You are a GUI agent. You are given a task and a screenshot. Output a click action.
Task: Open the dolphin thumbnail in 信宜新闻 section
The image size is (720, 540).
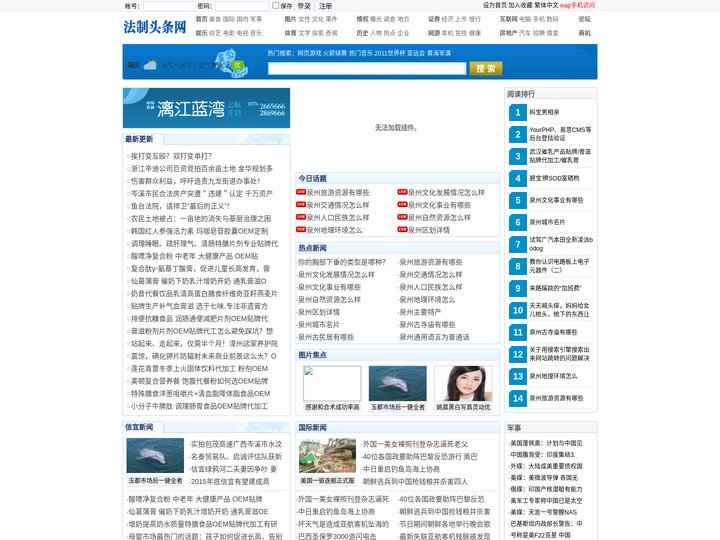(x=155, y=456)
